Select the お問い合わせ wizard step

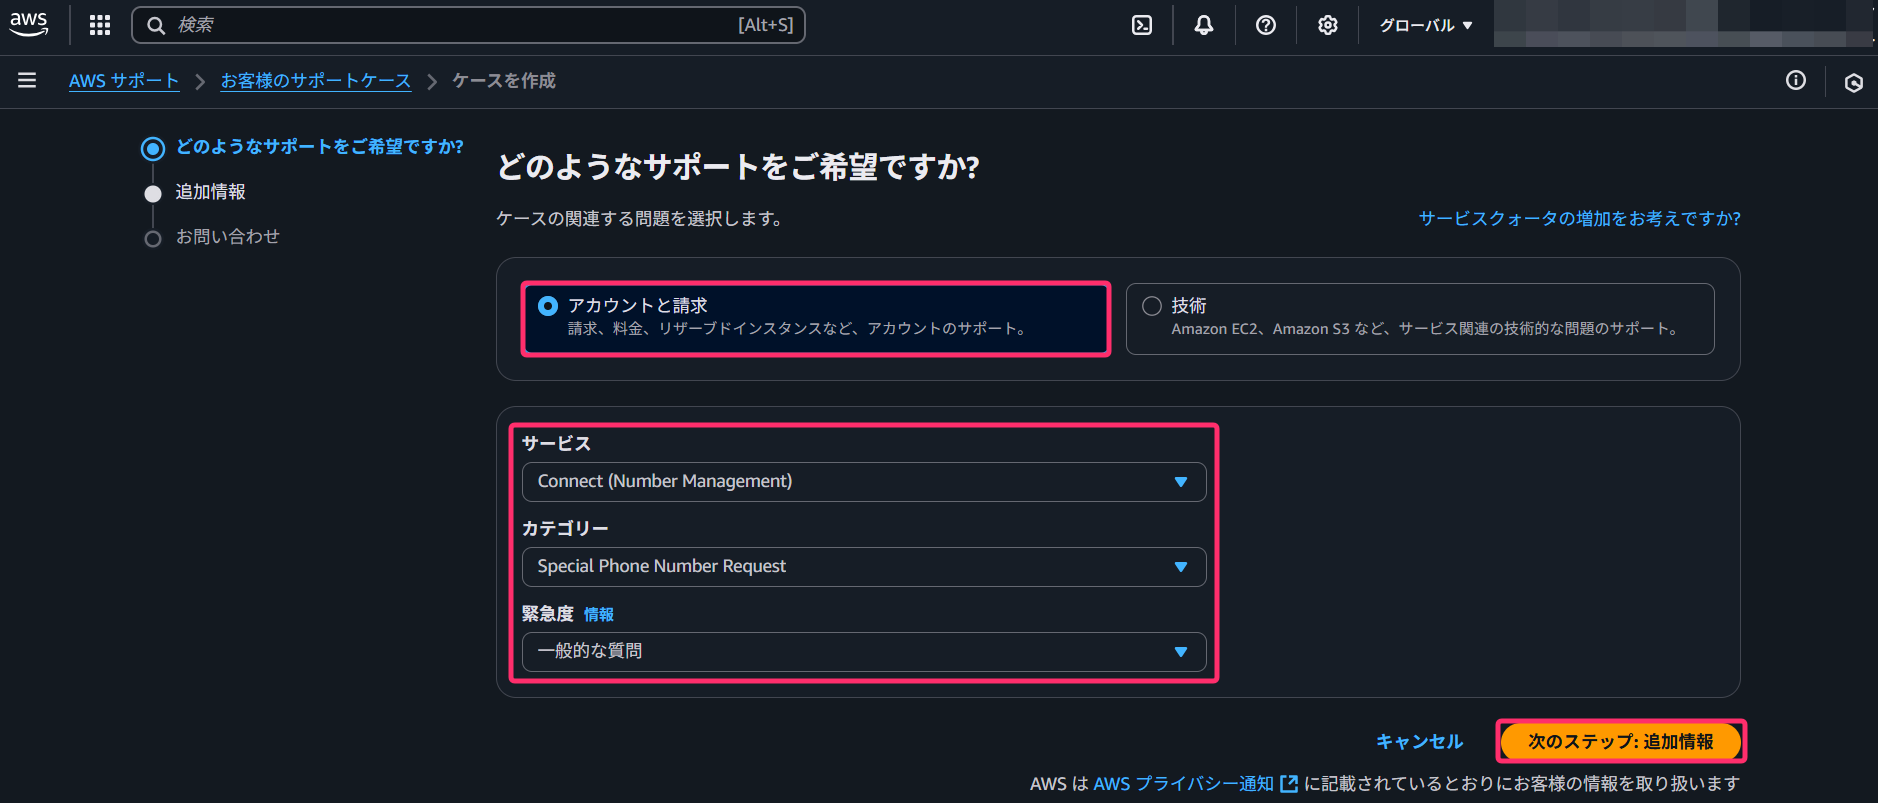228,237
